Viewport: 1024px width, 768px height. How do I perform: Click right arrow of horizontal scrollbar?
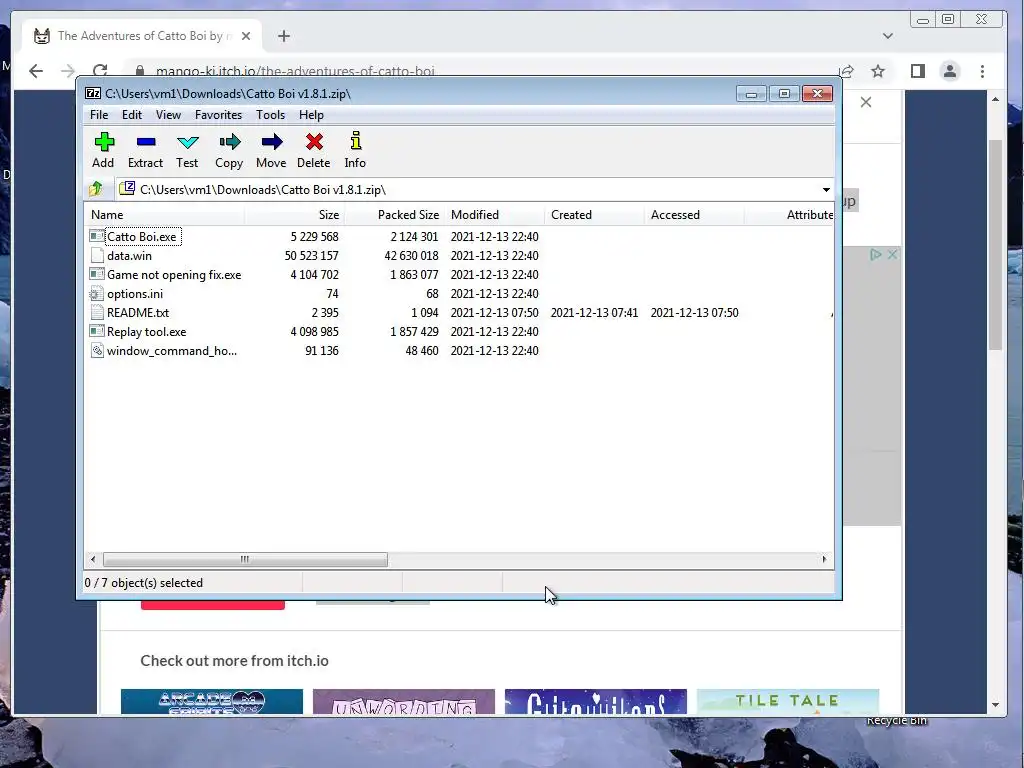[824, 559]
